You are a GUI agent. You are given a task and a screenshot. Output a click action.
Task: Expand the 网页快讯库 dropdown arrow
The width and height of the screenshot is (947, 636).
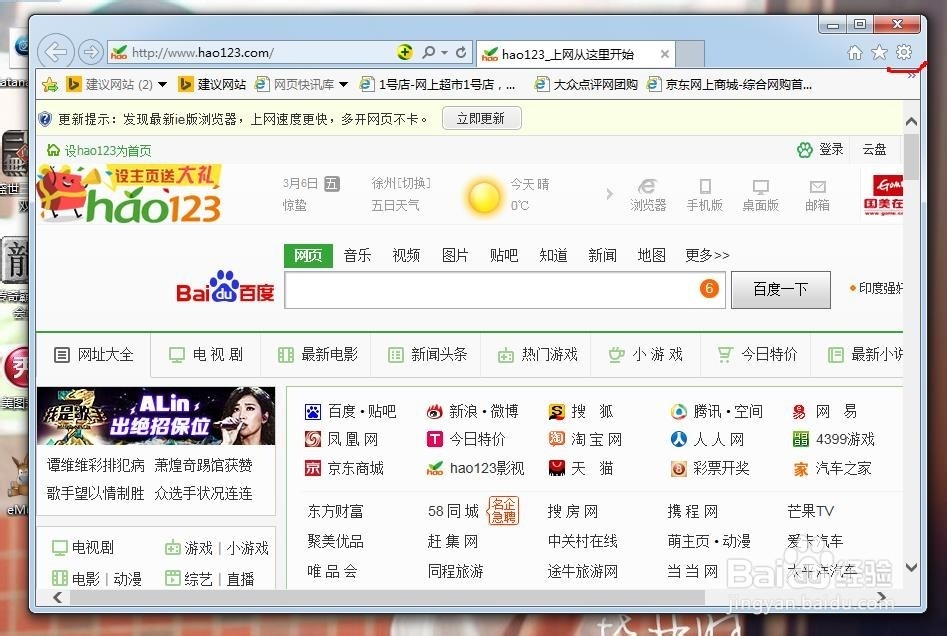click(344, 85)
